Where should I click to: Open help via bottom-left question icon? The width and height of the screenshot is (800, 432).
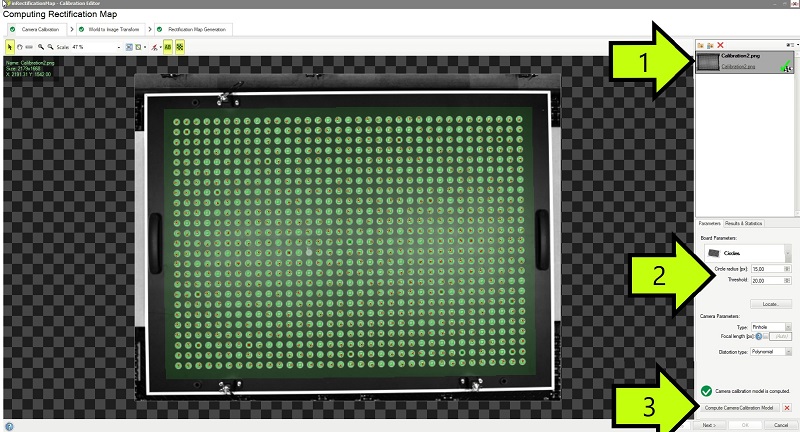(x=9, y=426)
